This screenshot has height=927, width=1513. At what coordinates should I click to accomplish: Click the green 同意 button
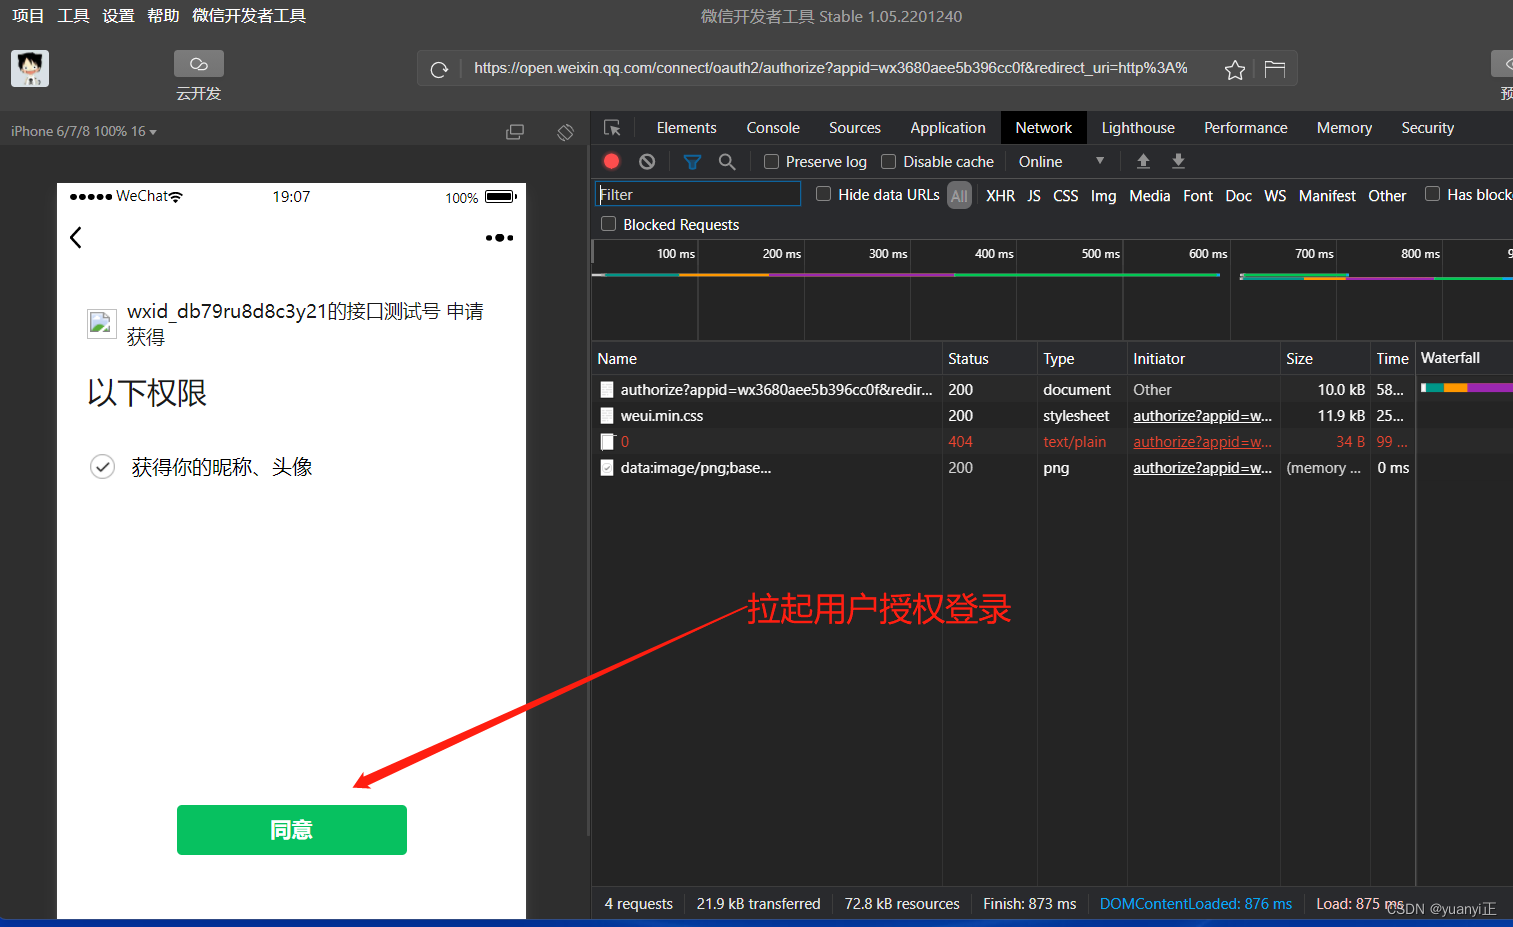[x=292, y=830]
